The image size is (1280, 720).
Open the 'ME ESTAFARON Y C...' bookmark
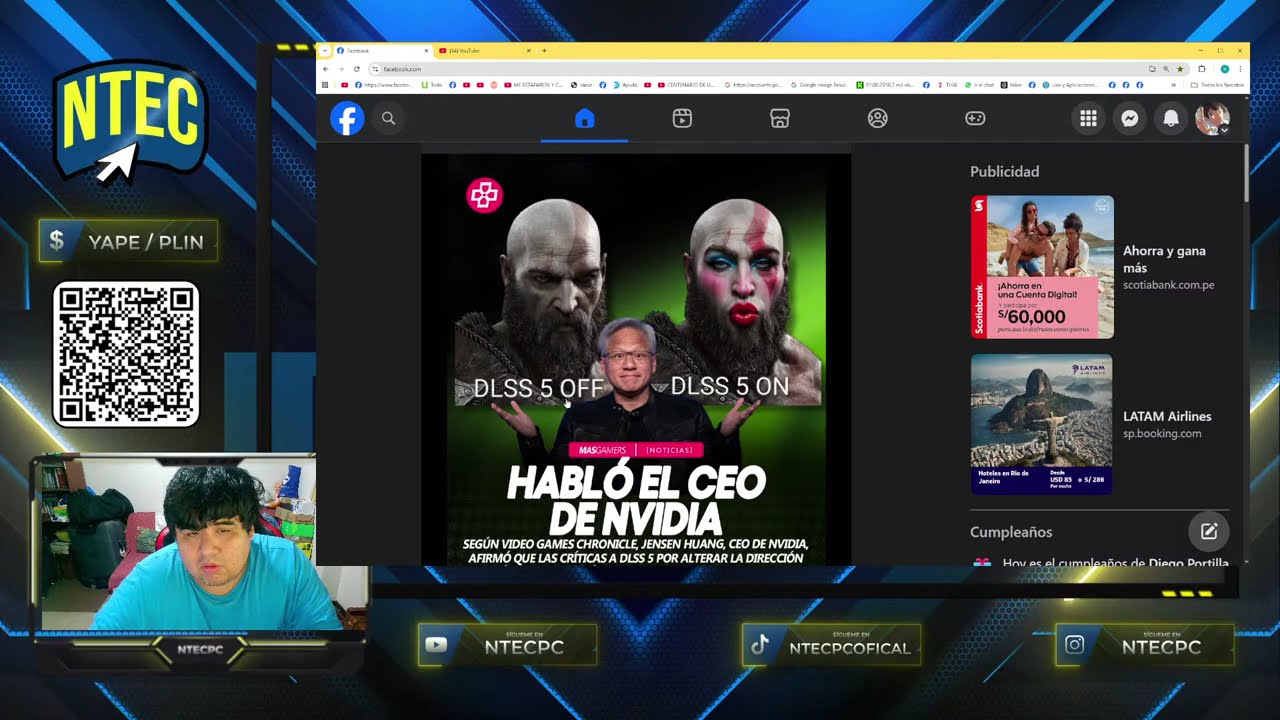click(x=535, y=85)
